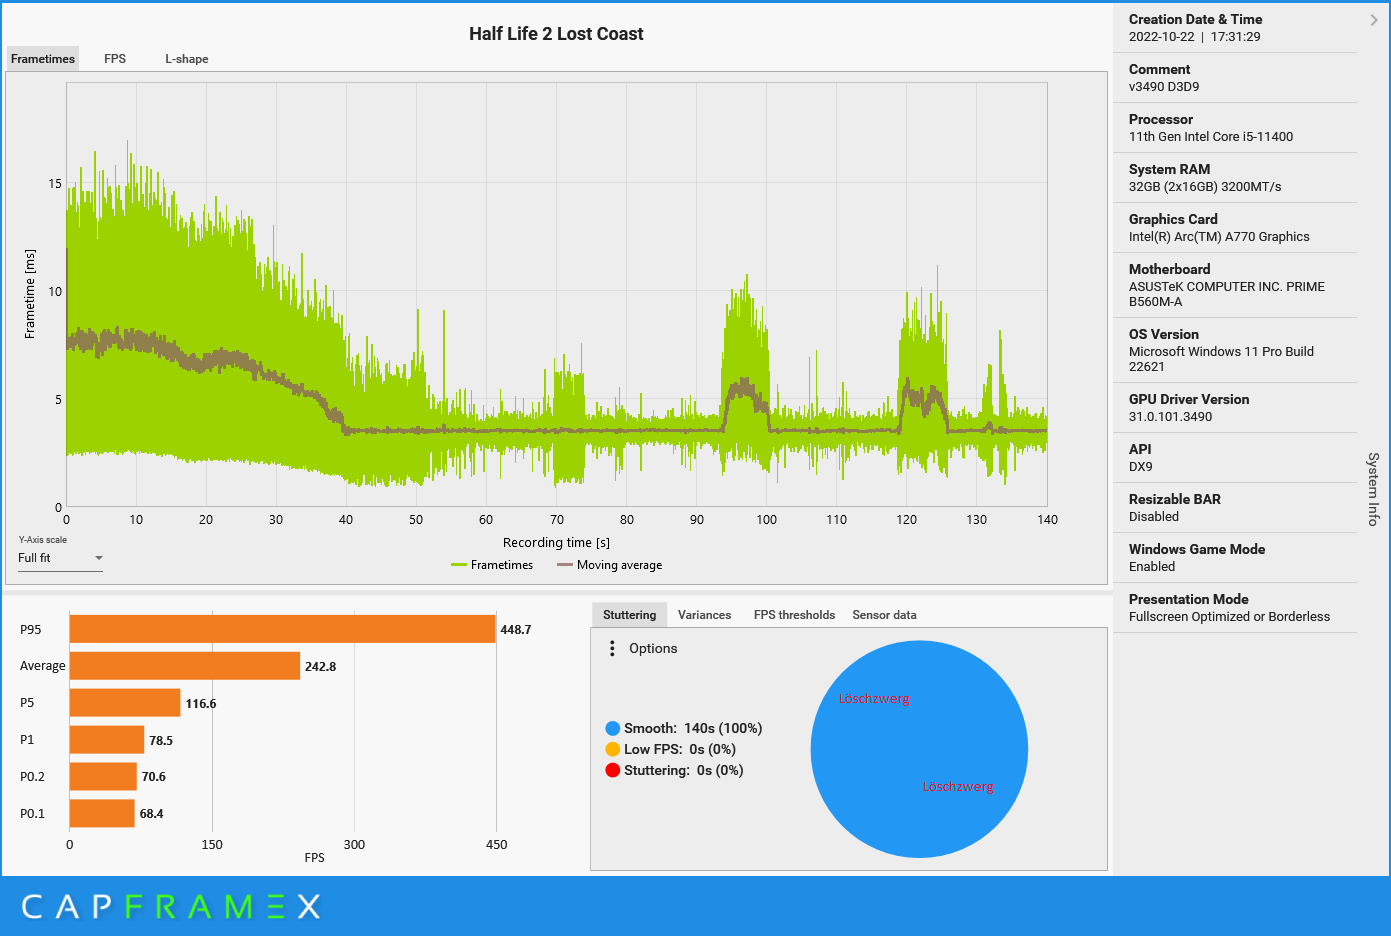Click the Smooth: 140s (100%) text
Screen dimensions: 1391x936
click(693, 728)
